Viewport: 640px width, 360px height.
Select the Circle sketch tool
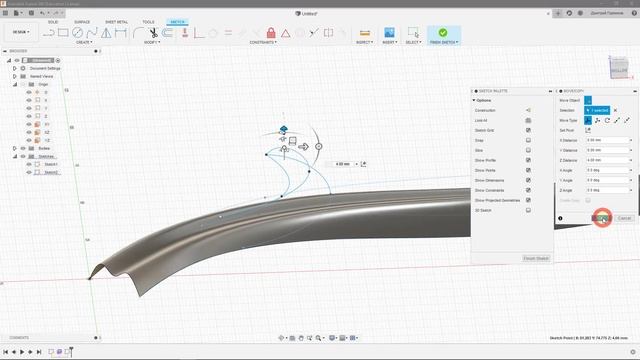[78, 33]
